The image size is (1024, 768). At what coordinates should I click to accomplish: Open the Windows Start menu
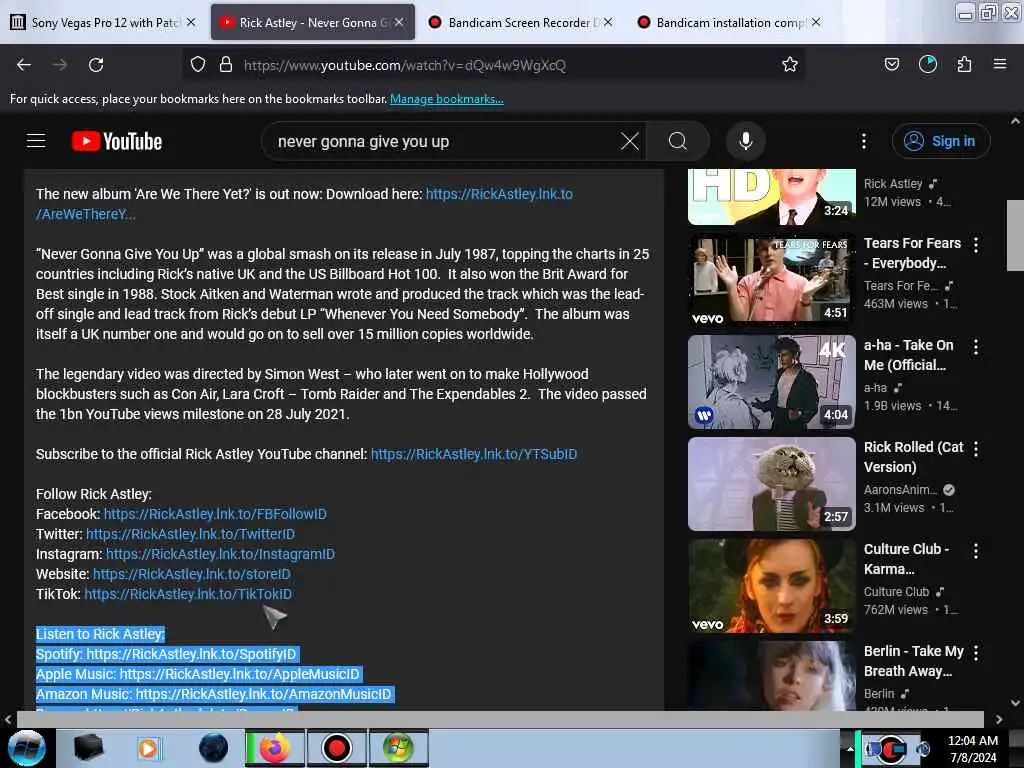26,748
